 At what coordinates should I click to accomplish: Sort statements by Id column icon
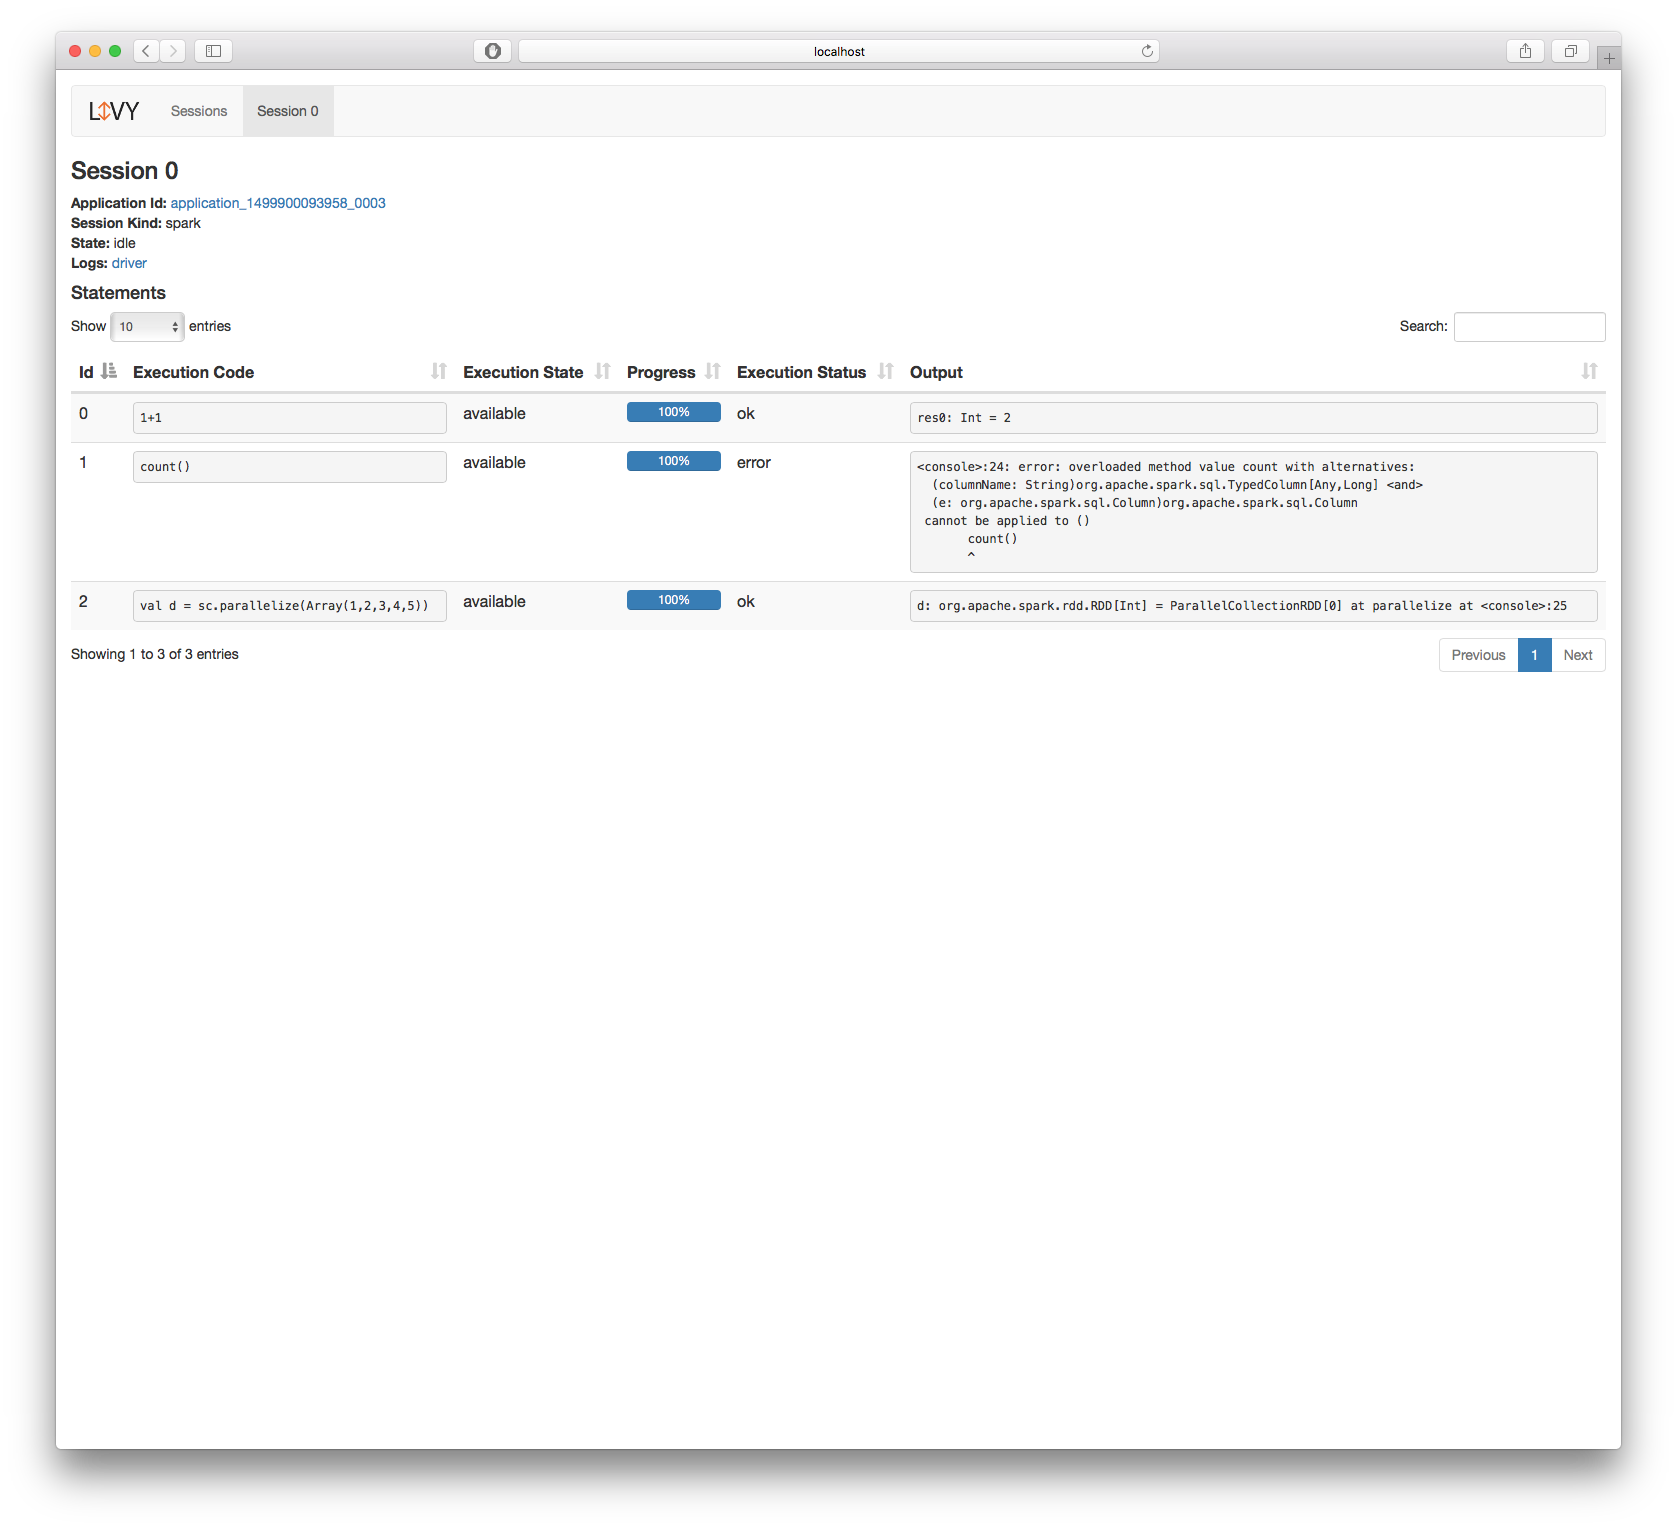109,371
